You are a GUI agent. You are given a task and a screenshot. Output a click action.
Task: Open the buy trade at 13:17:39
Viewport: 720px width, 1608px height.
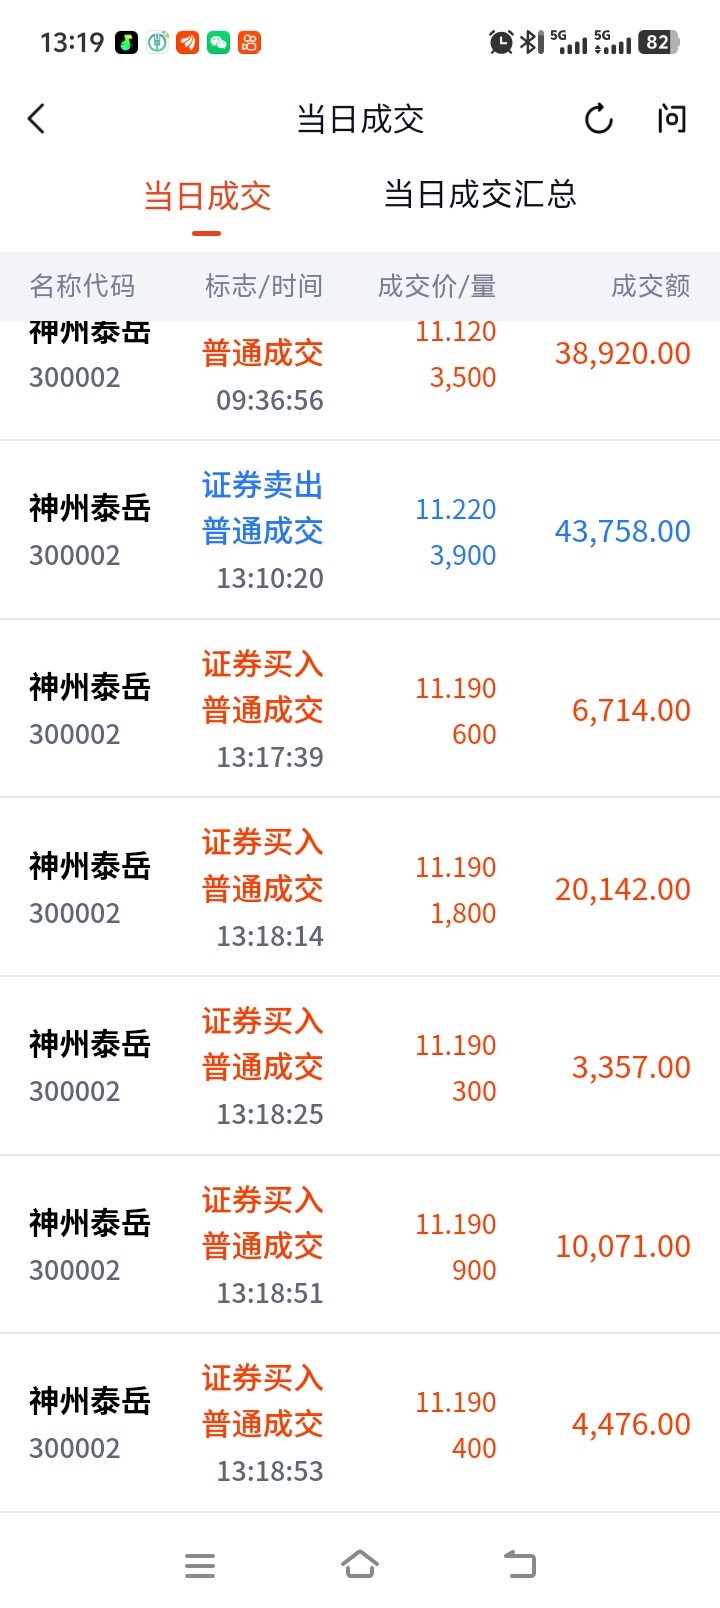[360, 709]
